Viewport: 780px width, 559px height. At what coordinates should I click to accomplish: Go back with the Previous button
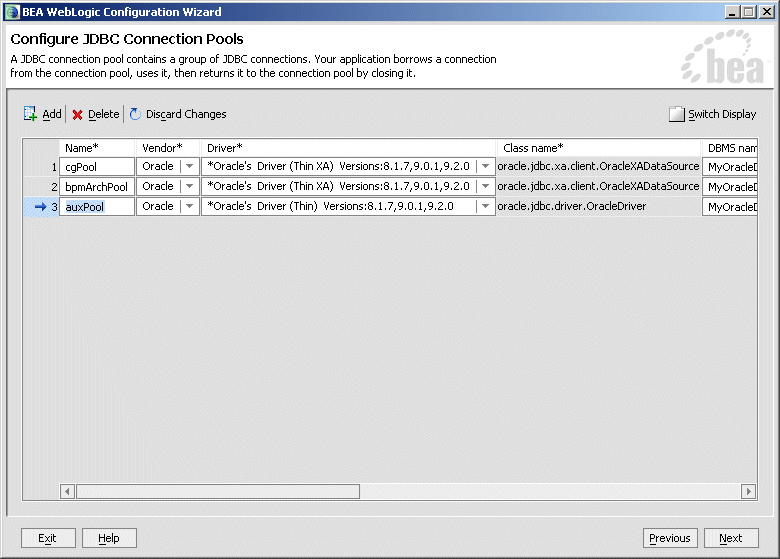click(x=670, y=538)
